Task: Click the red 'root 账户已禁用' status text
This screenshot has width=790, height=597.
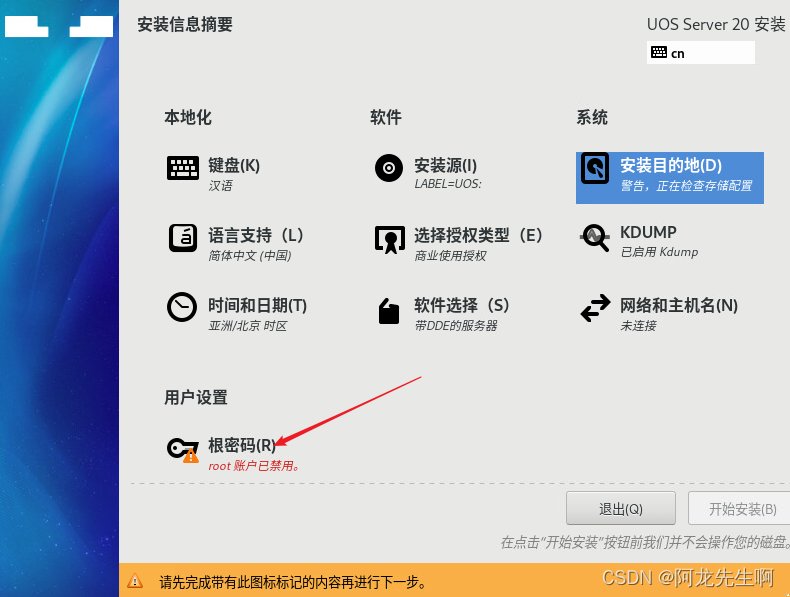Action: point(254,465)
